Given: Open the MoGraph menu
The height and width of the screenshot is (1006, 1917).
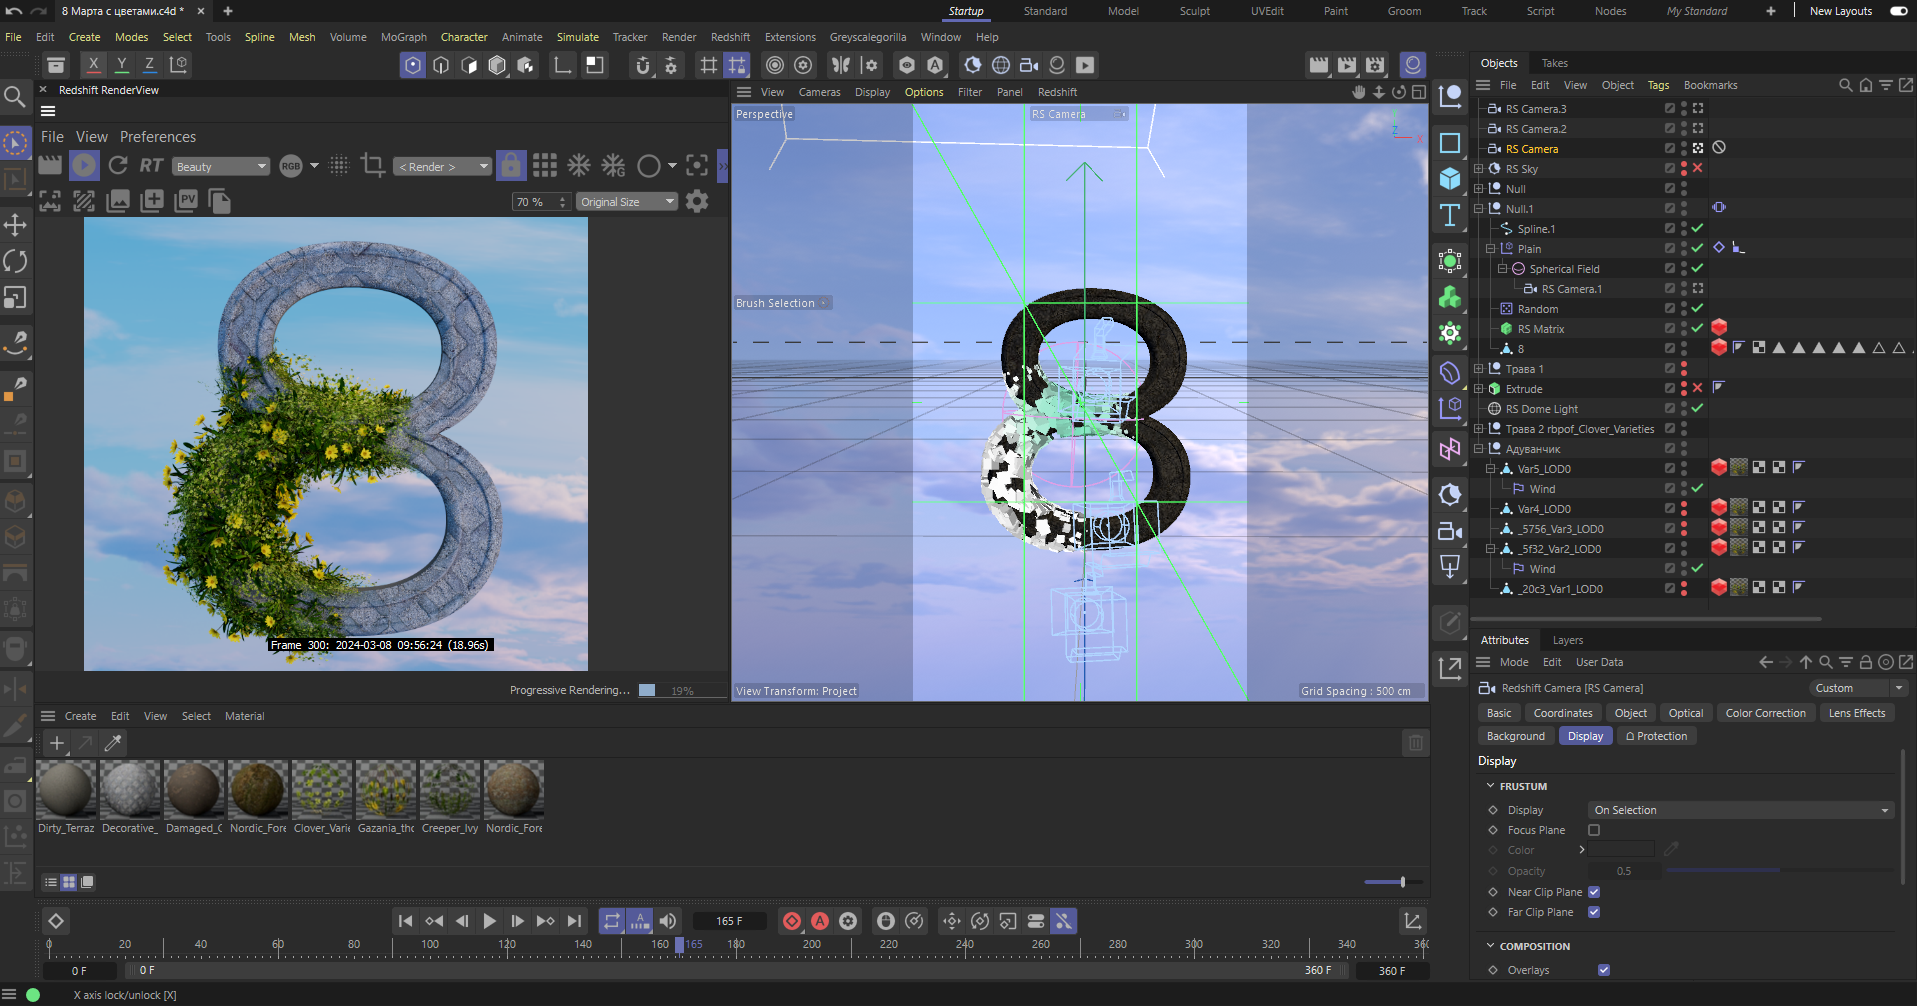Looking at the screenshot, I should [x=403, y=37].
